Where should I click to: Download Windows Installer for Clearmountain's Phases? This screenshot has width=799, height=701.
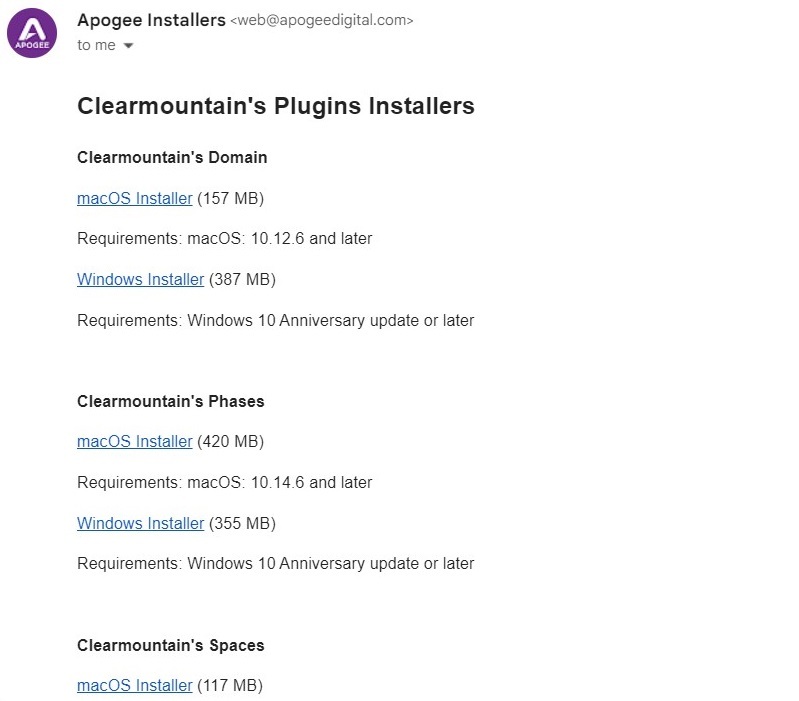[x=140, y=524]
